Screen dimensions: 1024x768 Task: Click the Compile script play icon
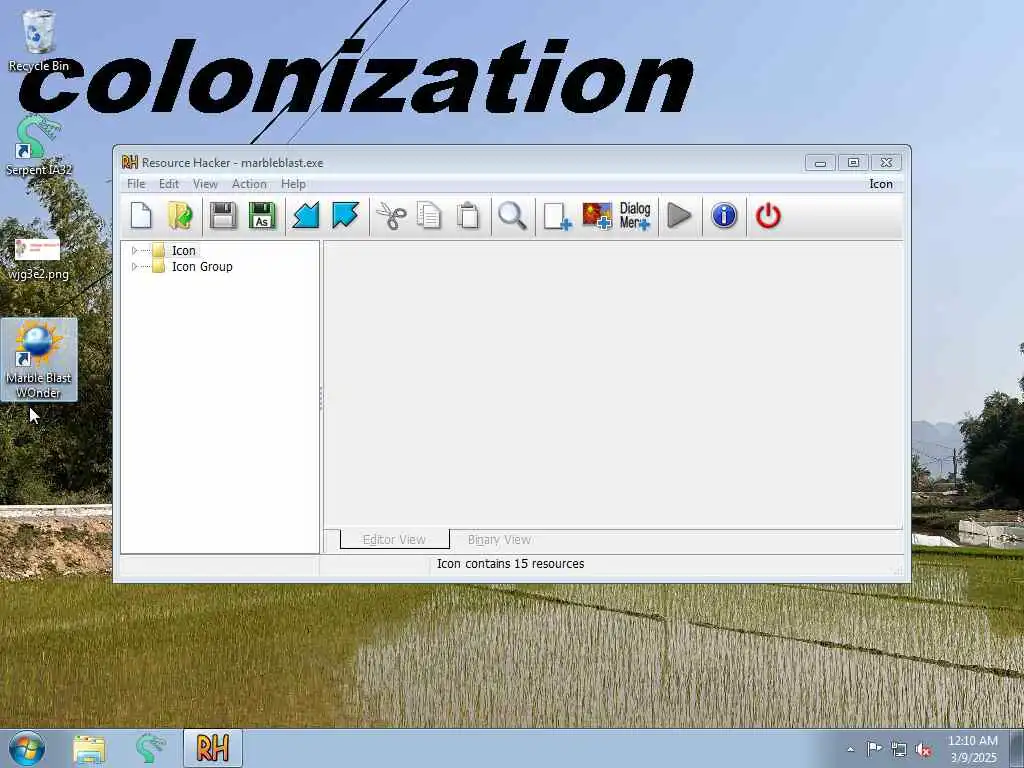coord(679,216)
